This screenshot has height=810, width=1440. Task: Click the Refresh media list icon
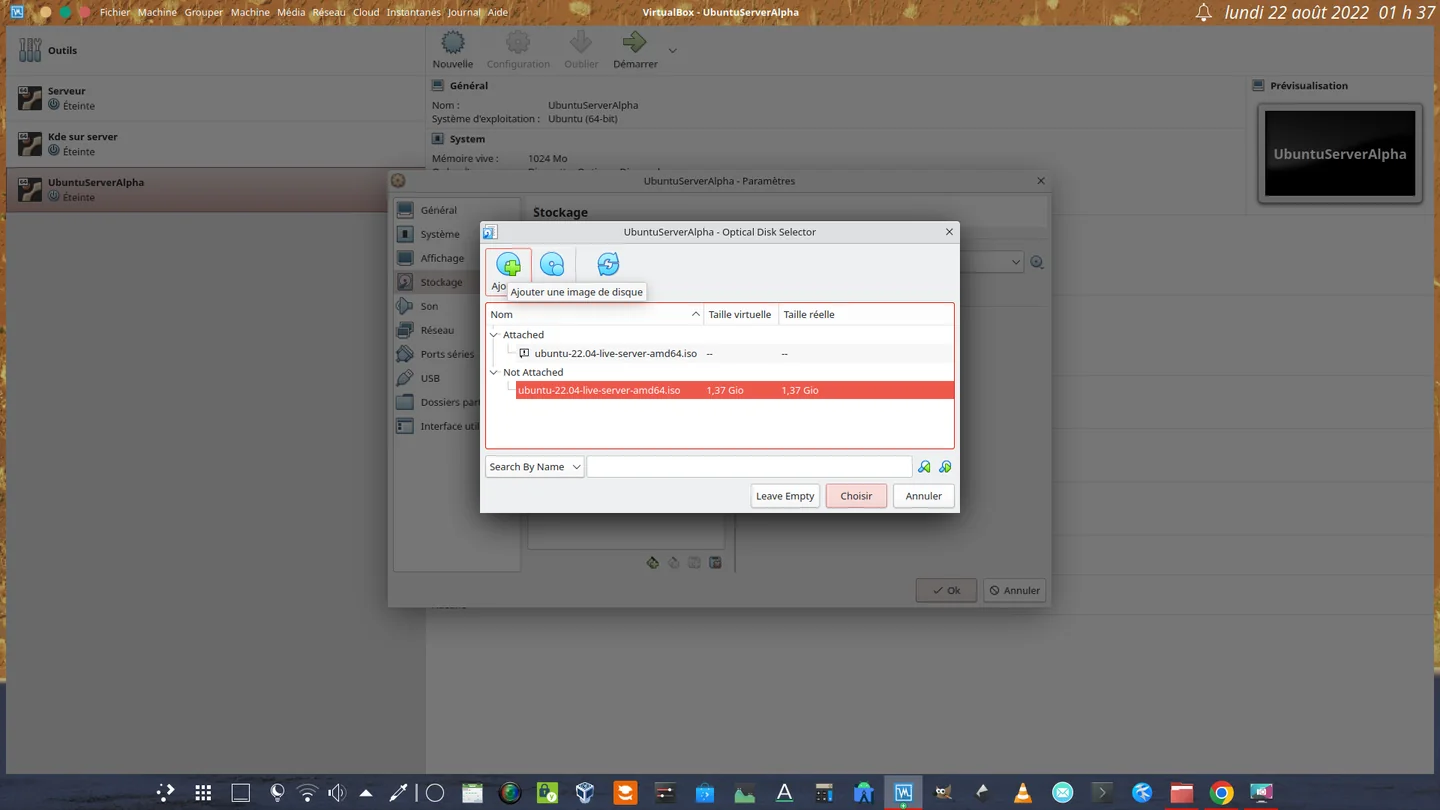point(608,265)
